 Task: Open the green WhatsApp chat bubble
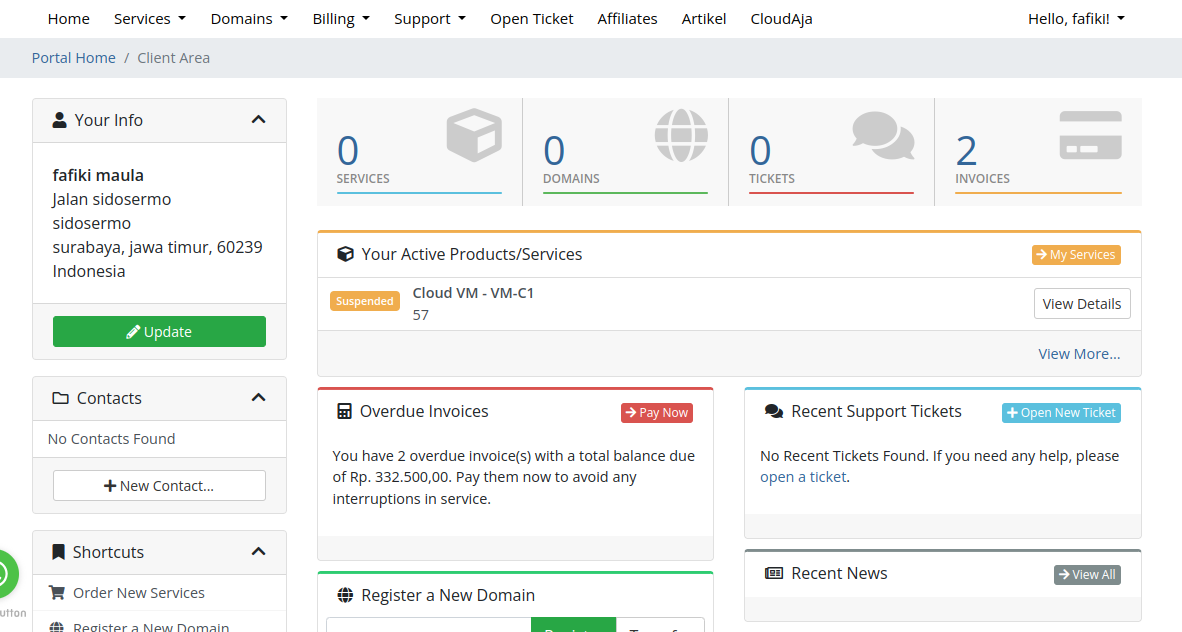(5, 574)
